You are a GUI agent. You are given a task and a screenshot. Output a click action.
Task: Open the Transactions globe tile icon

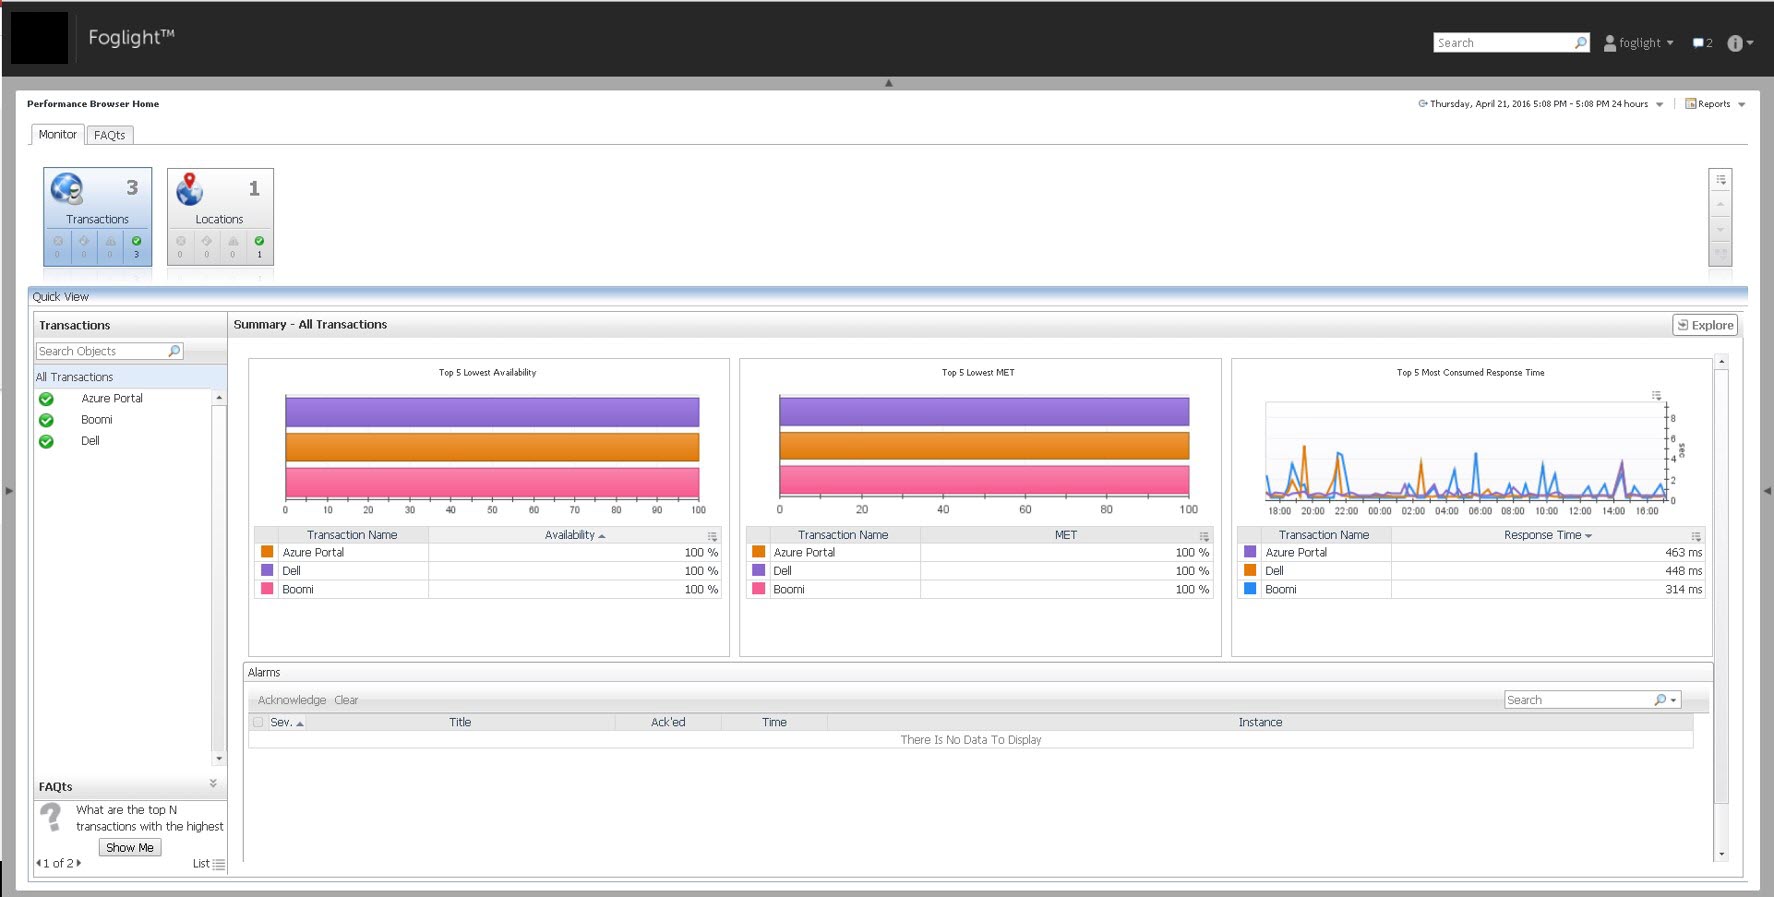pos(67,188)
